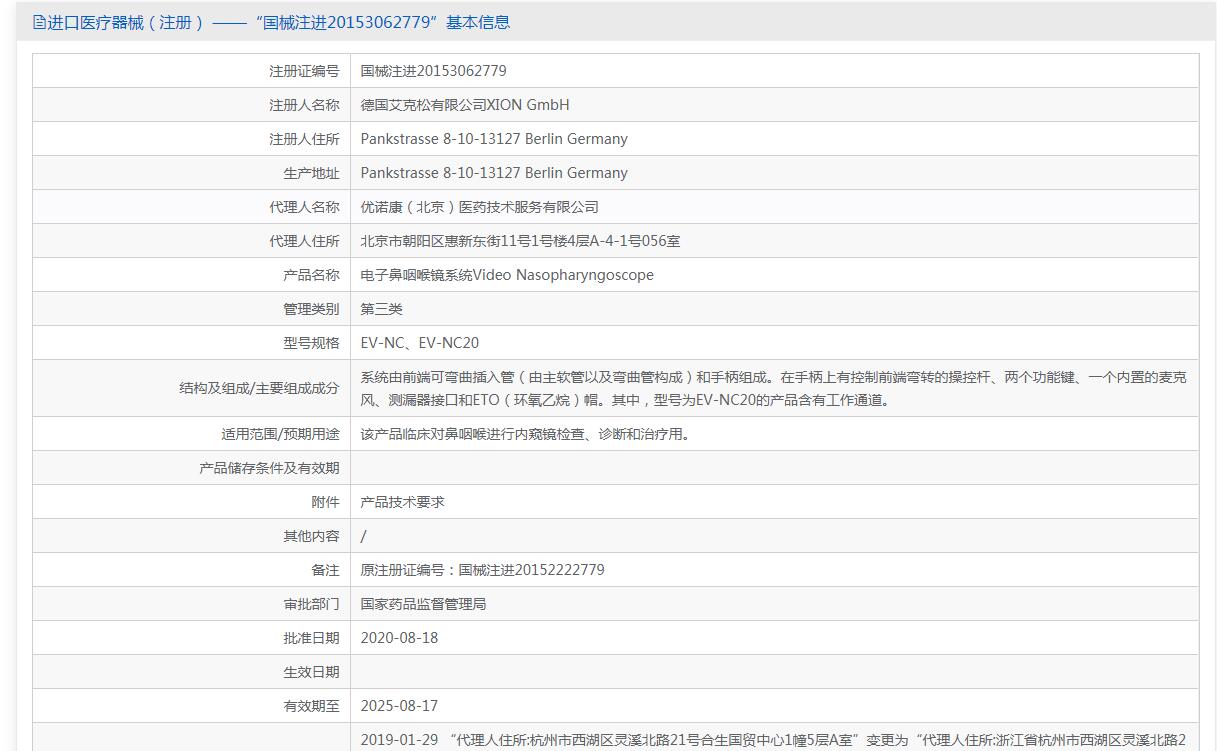Click the agent address 北京市朝阳区惠新东街11号
Viewport: 1217px width, 751px height.
pos(520,241)
